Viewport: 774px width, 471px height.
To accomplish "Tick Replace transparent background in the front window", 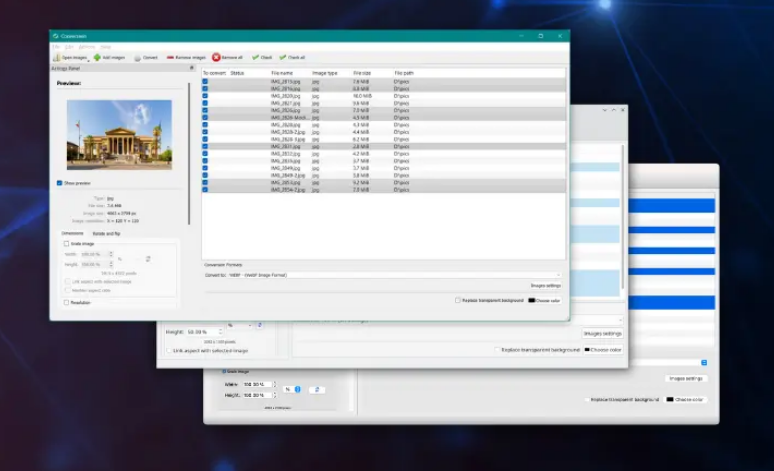I will coord(458,300).
